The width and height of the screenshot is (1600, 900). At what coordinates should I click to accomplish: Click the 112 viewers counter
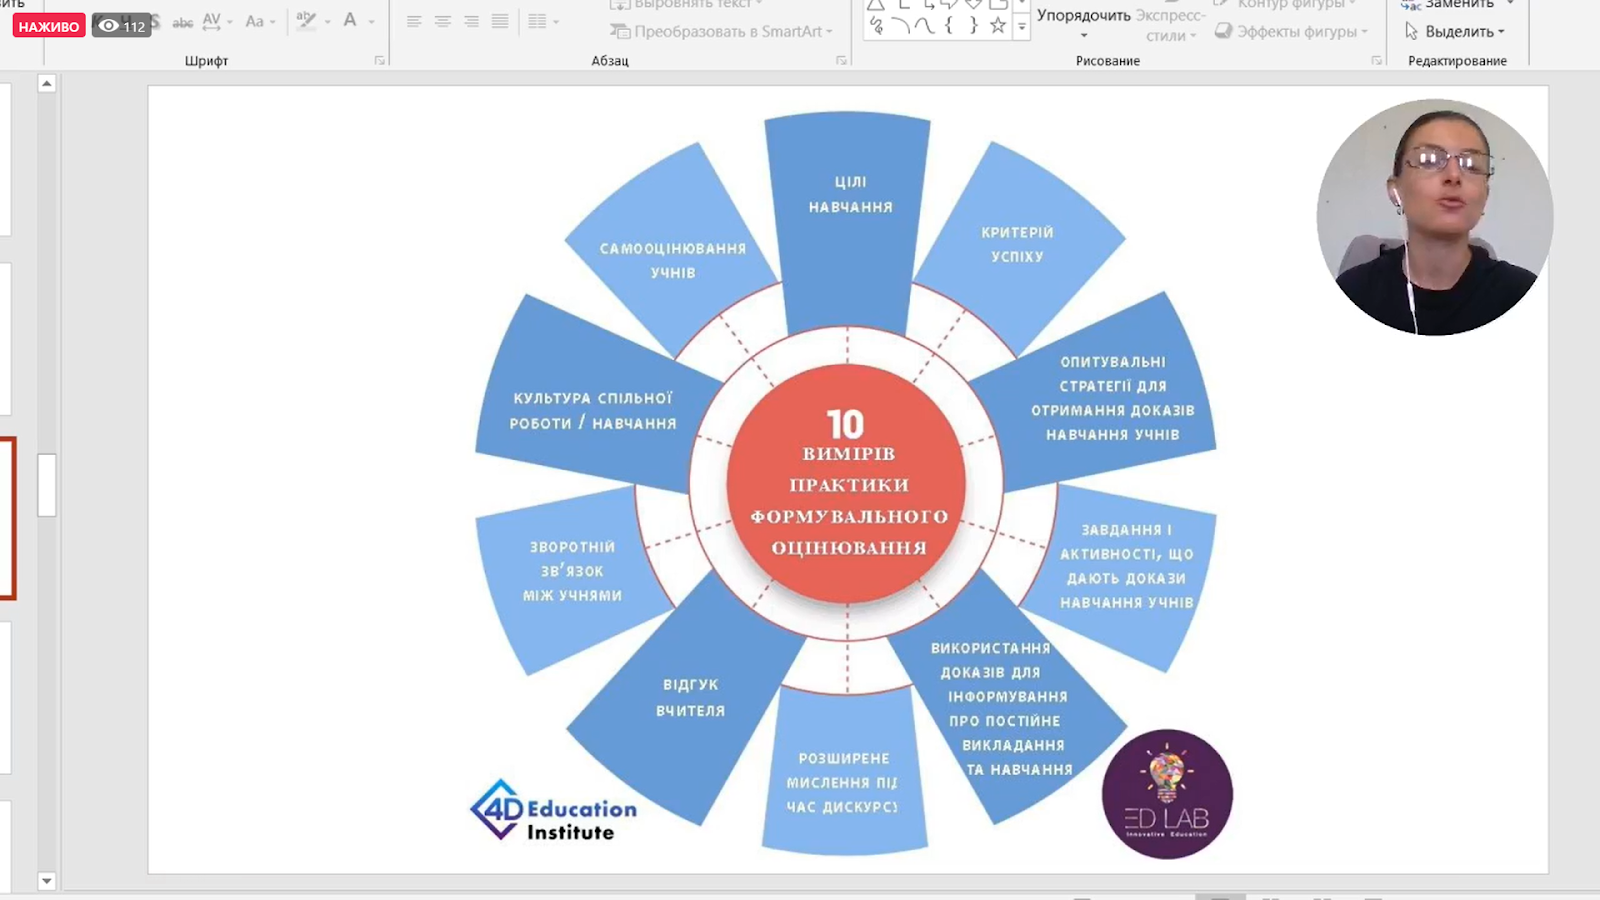pos(122,26)
